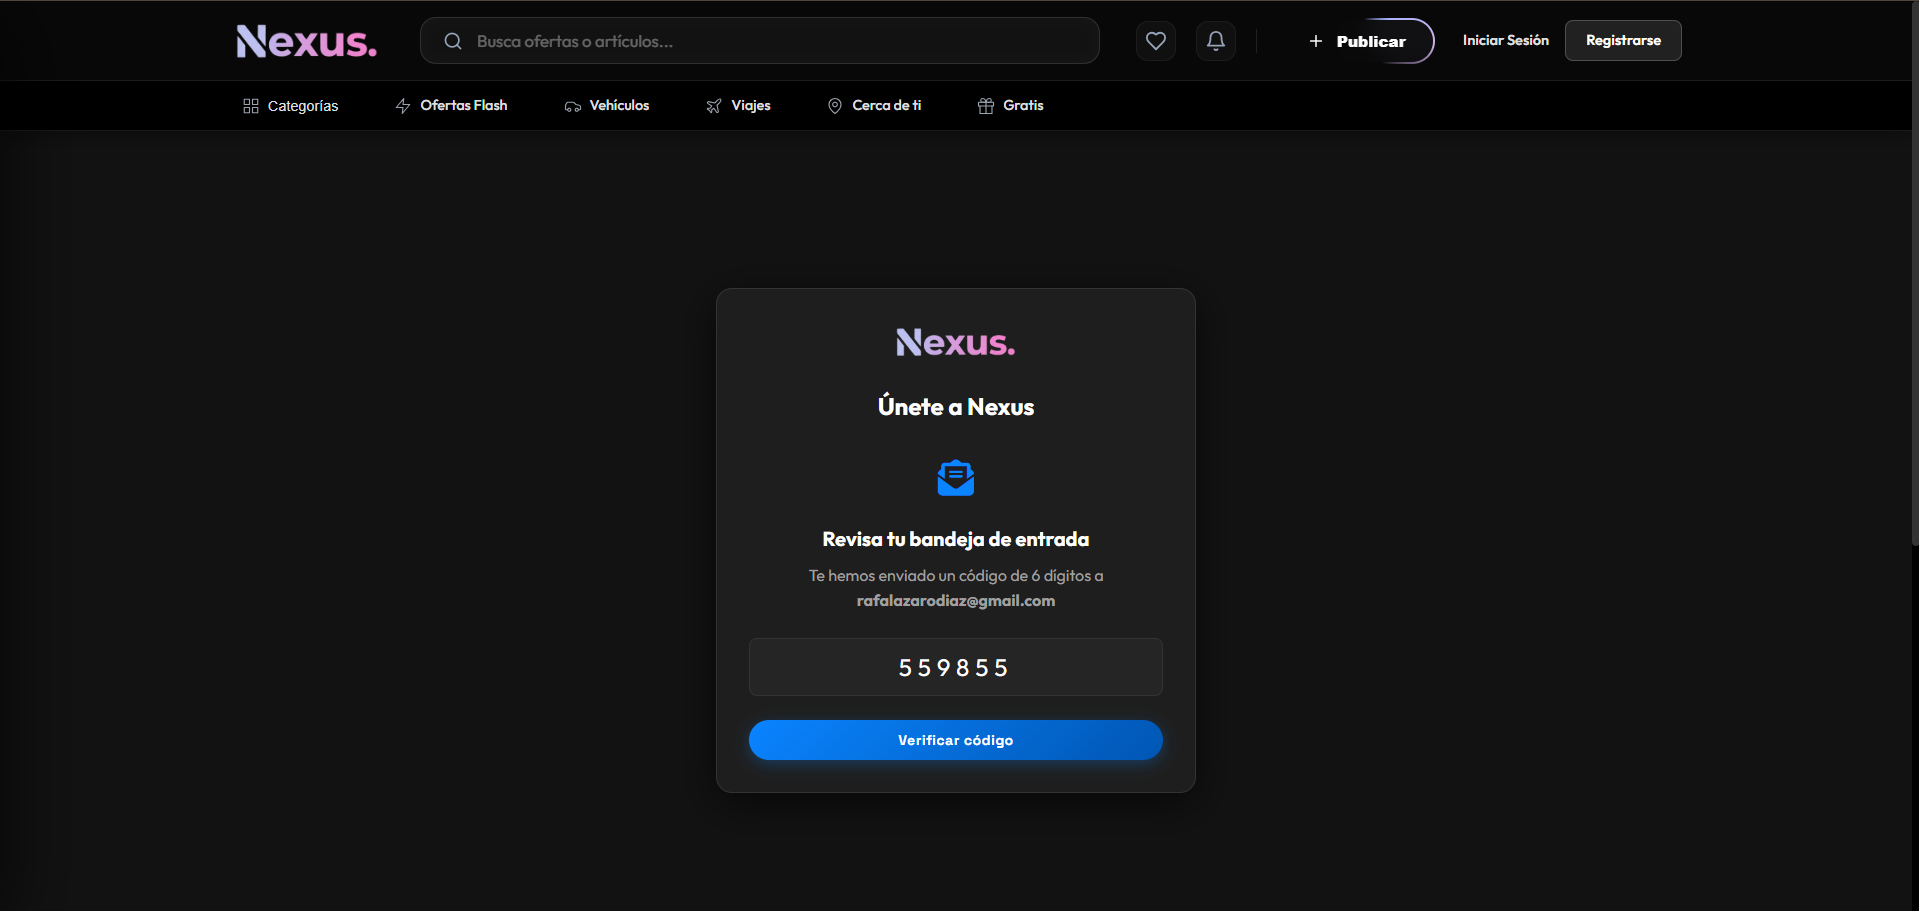Click the magnifier icon in search bar
Image resolution: width=1919 pixels, height=911 pixels.
coord(453,41)
